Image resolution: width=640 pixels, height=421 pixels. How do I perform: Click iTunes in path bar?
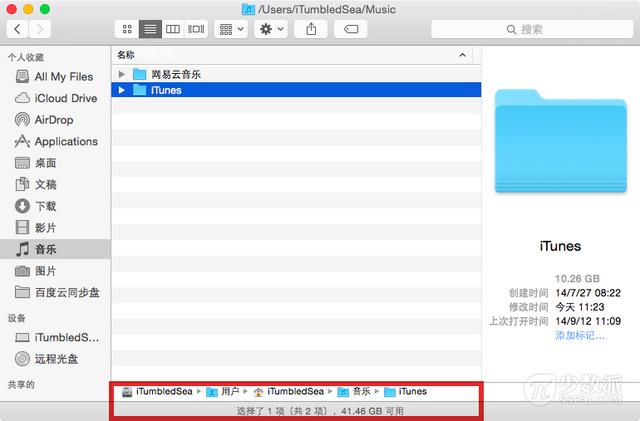(406, 392)
